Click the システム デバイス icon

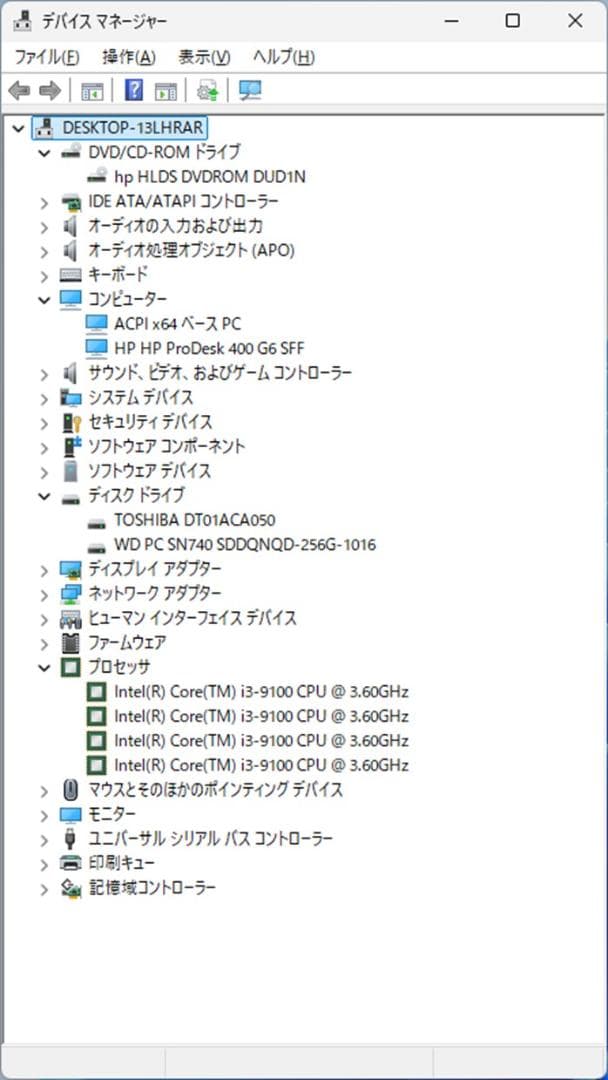pos(71,397)
